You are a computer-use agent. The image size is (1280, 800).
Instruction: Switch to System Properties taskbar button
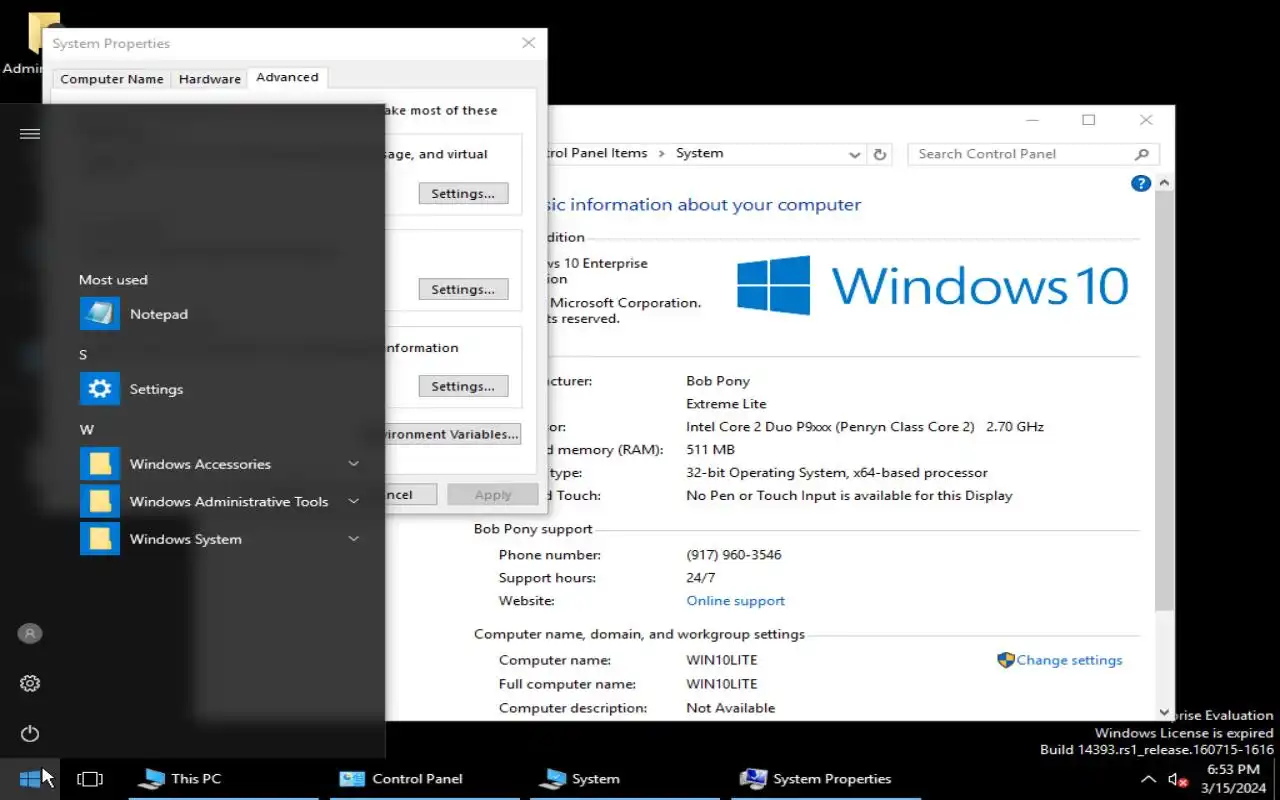[827, 778]
